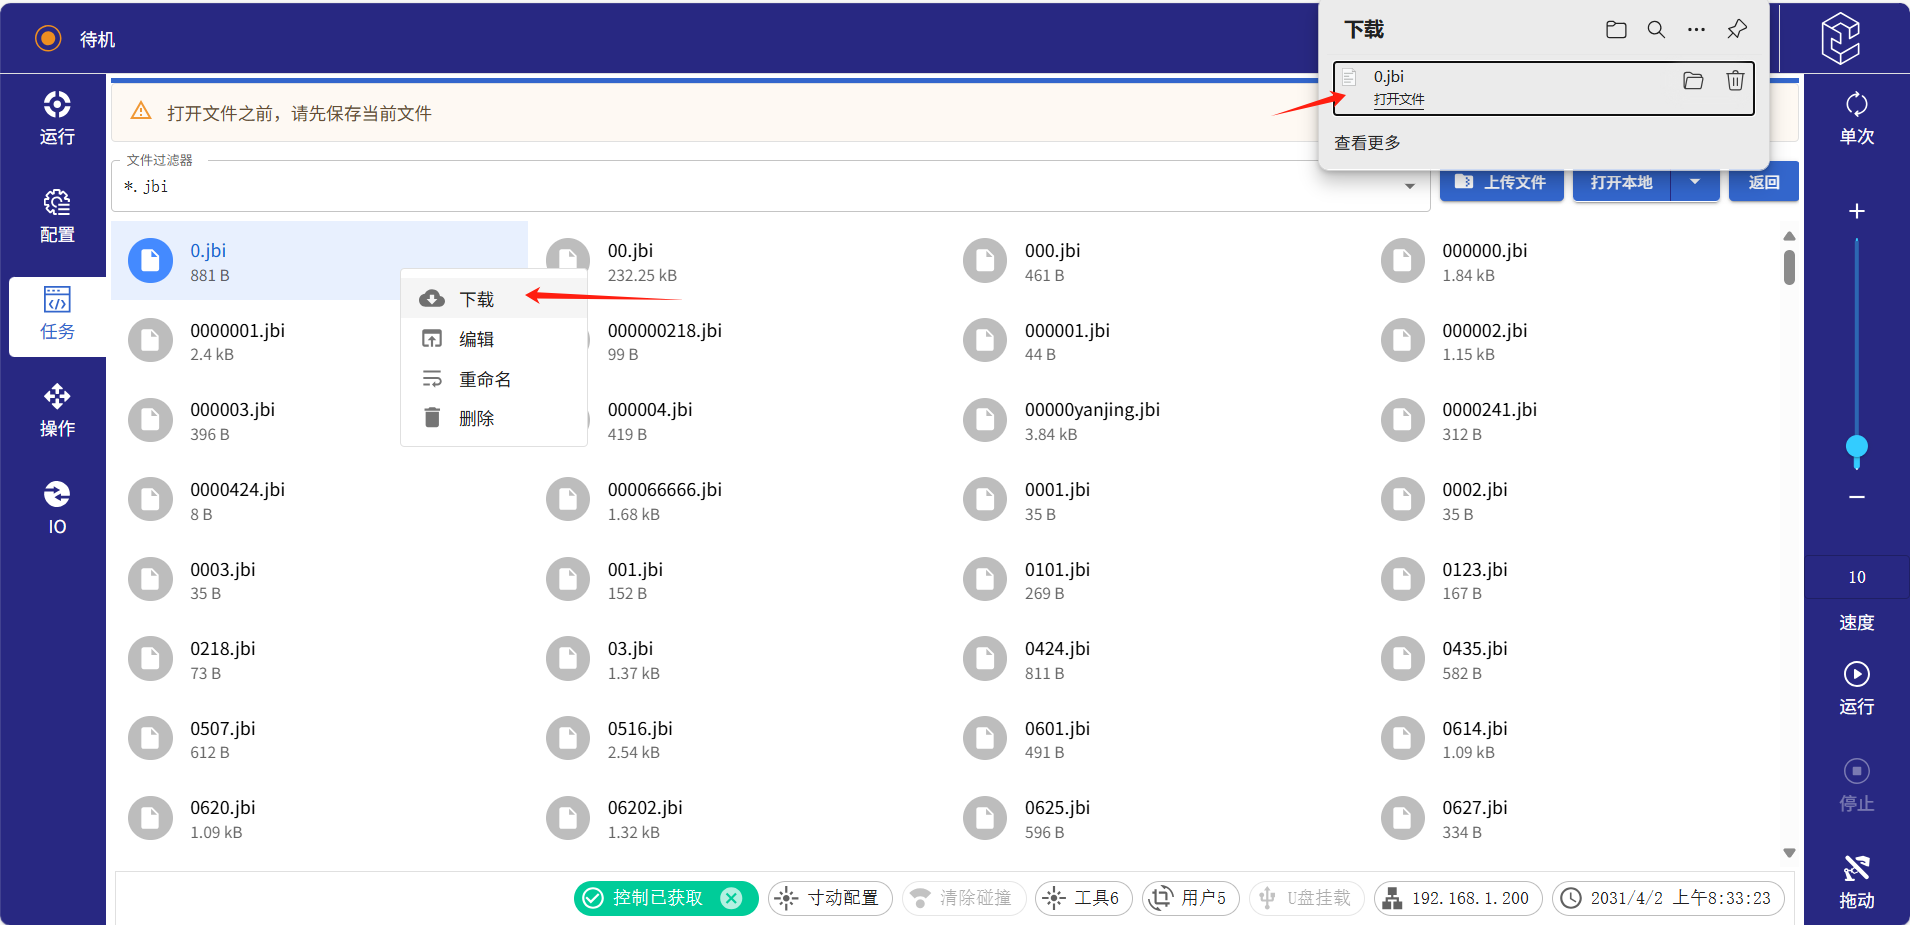Expand the file filter dropdown

tap(1409, 187)
